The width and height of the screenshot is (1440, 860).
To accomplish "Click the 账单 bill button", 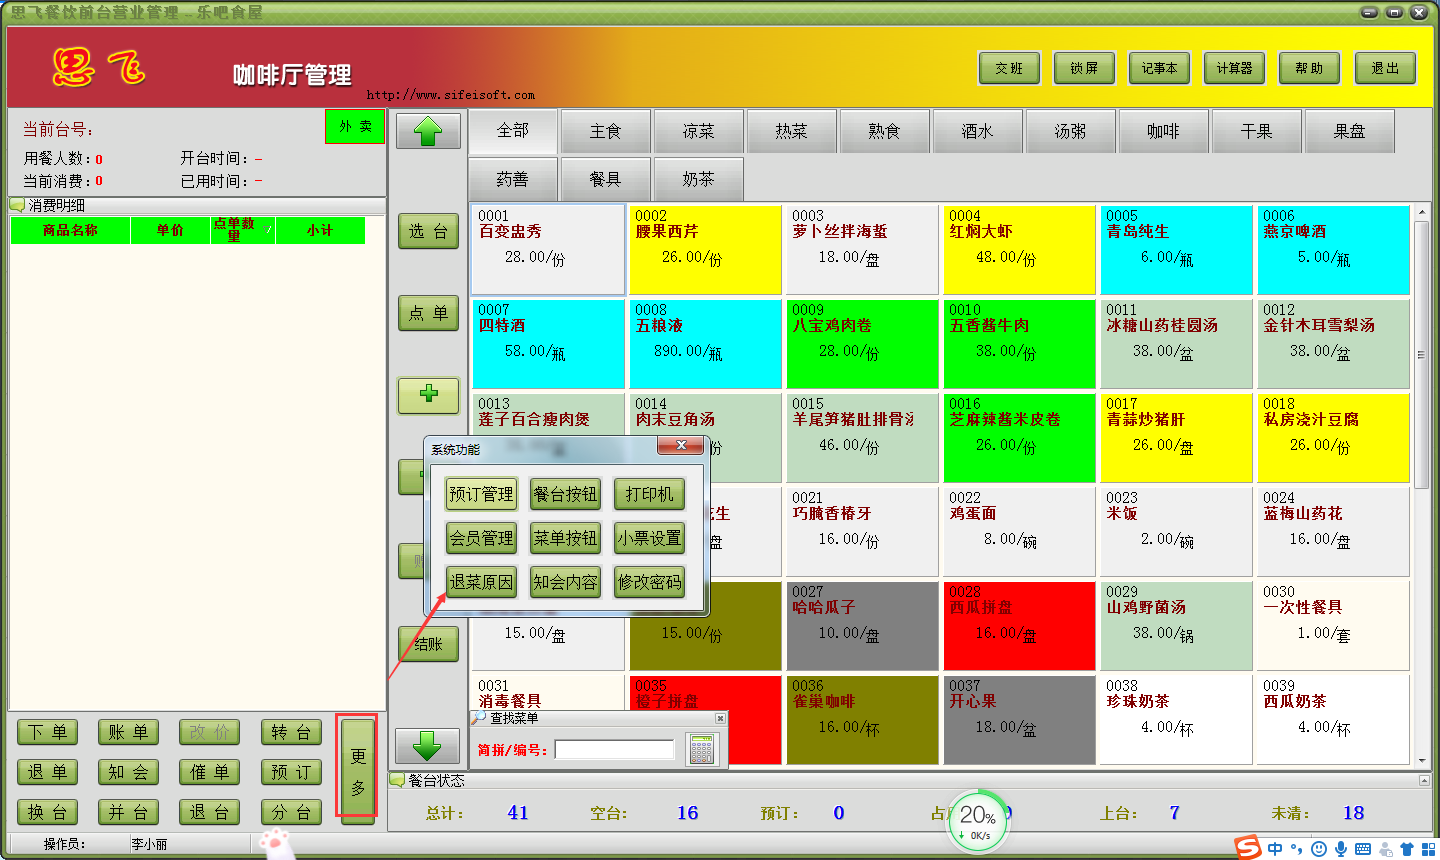I will pyautogui.click(x=128, y=732).
